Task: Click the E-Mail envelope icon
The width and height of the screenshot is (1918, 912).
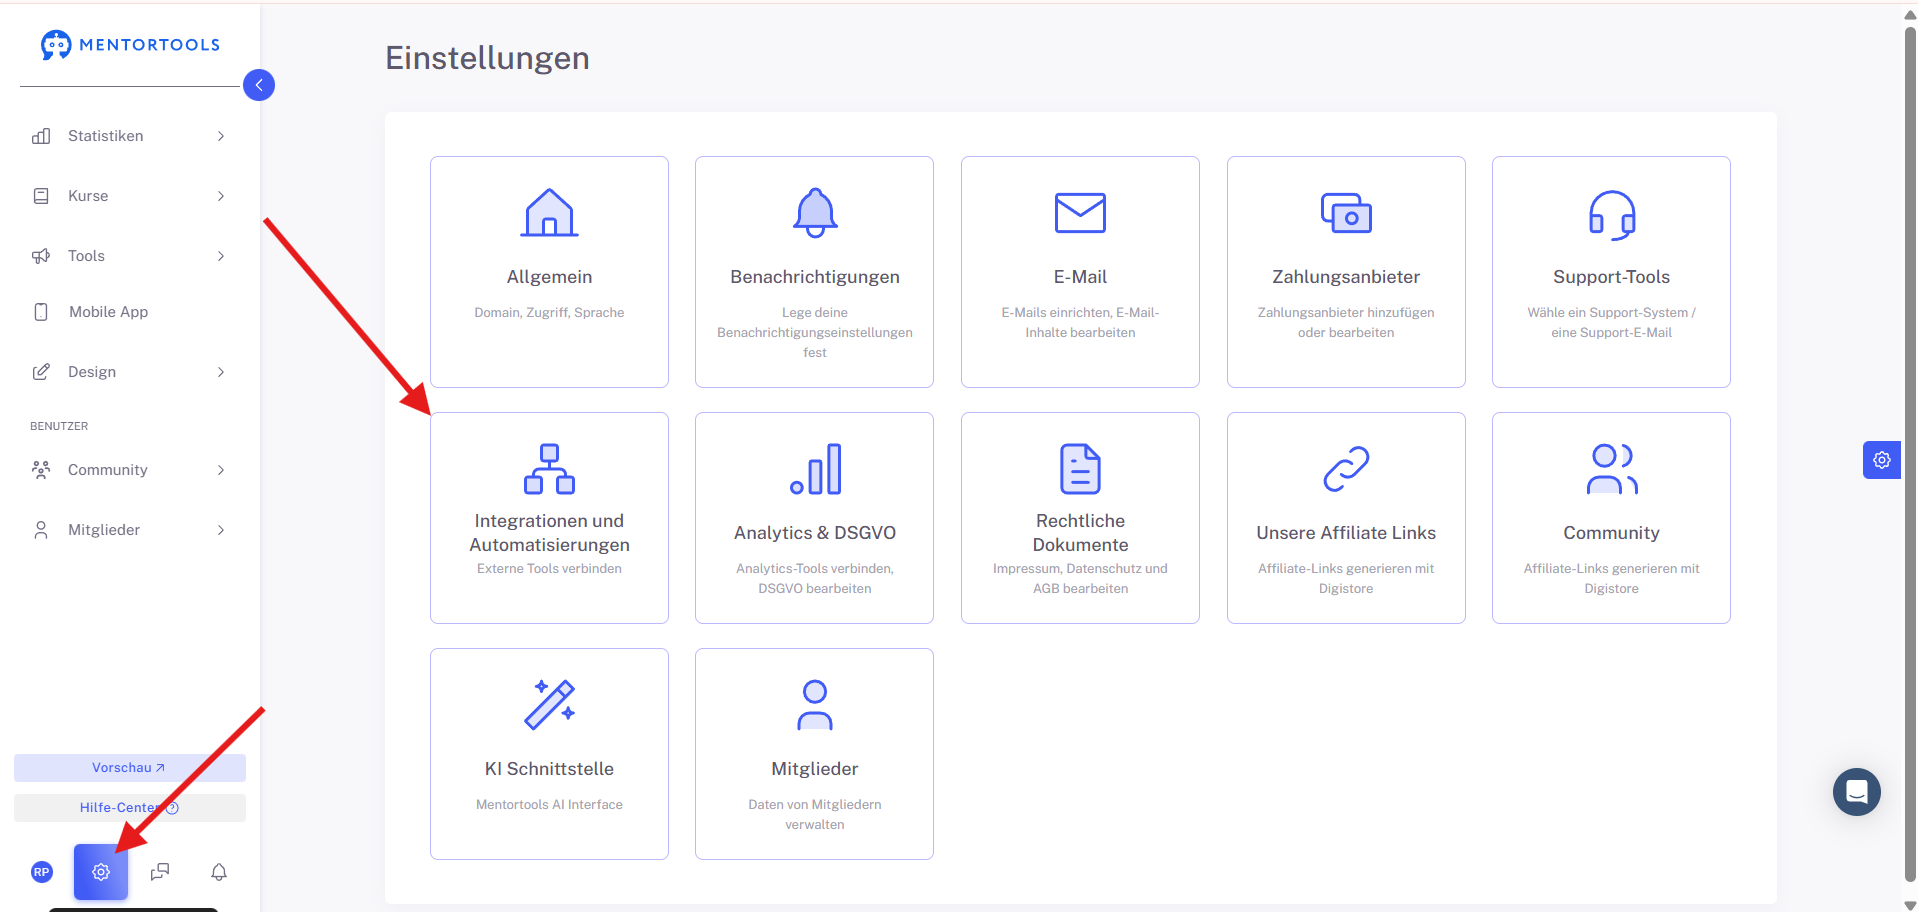Action: click(1080, 213)
